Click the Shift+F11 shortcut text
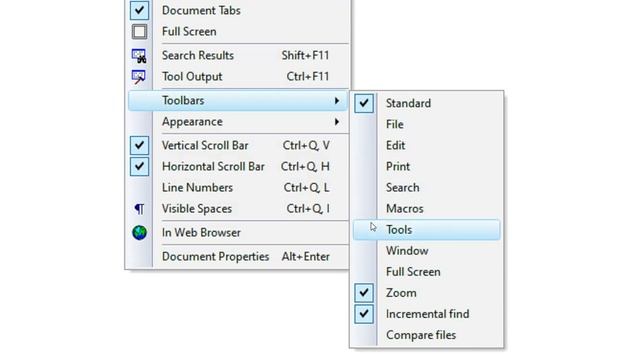The width and height of the screenshot is (640, 360). tap(305, 56)
